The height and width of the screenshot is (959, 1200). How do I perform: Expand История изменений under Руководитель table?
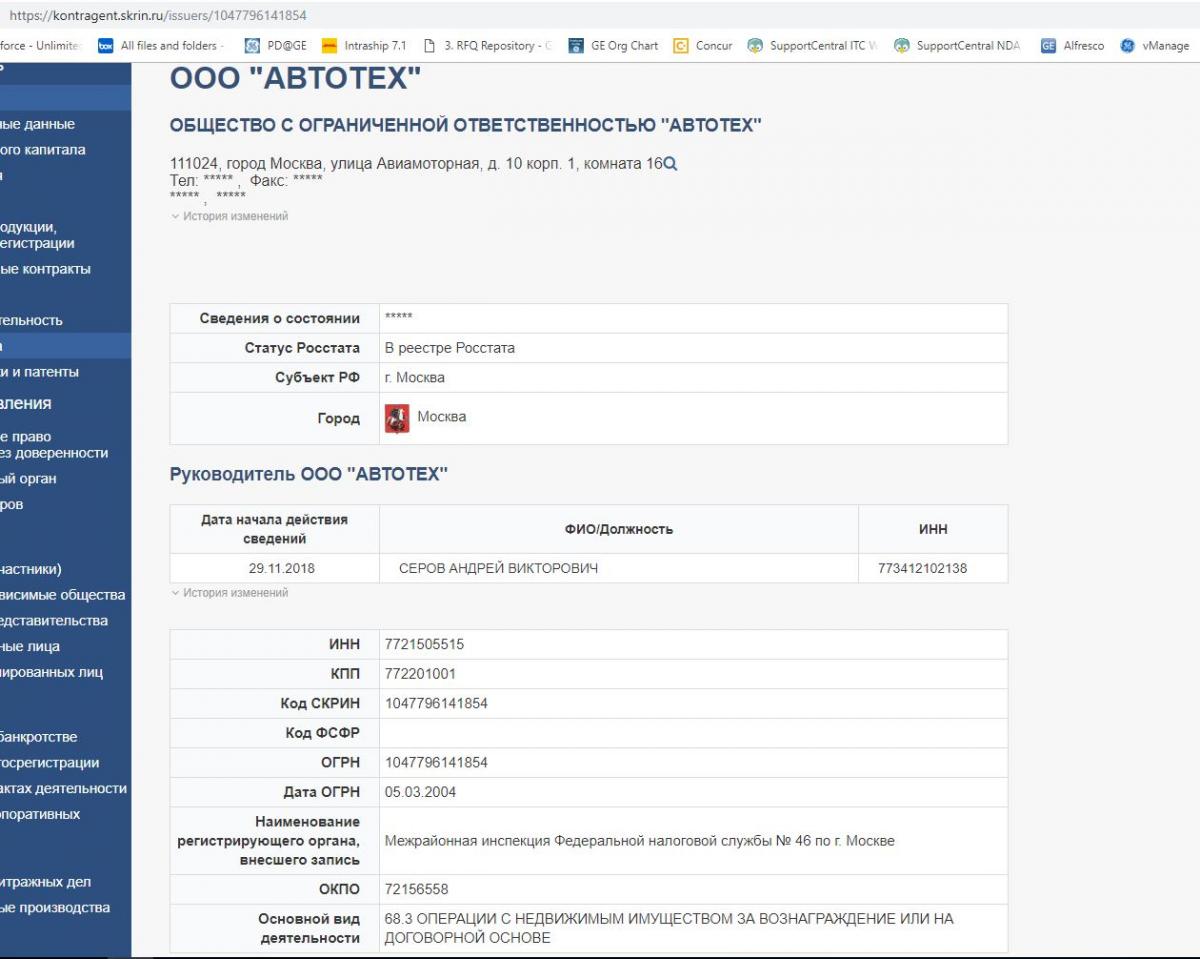point(229,593)
